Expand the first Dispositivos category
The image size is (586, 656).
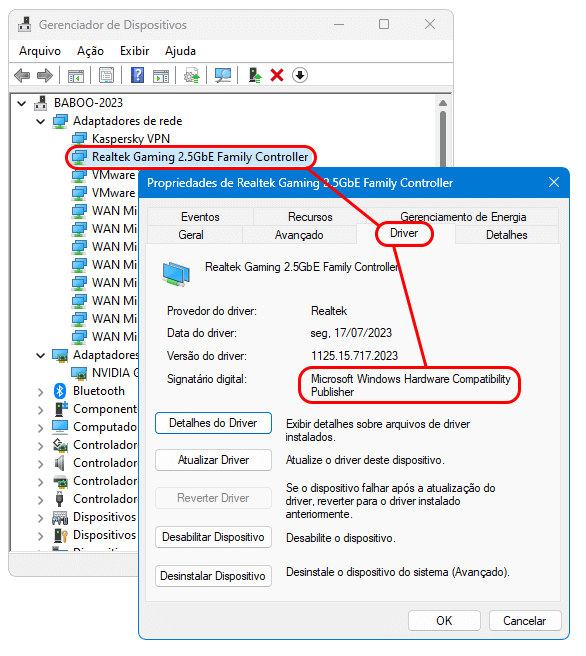tap(41, 518)
